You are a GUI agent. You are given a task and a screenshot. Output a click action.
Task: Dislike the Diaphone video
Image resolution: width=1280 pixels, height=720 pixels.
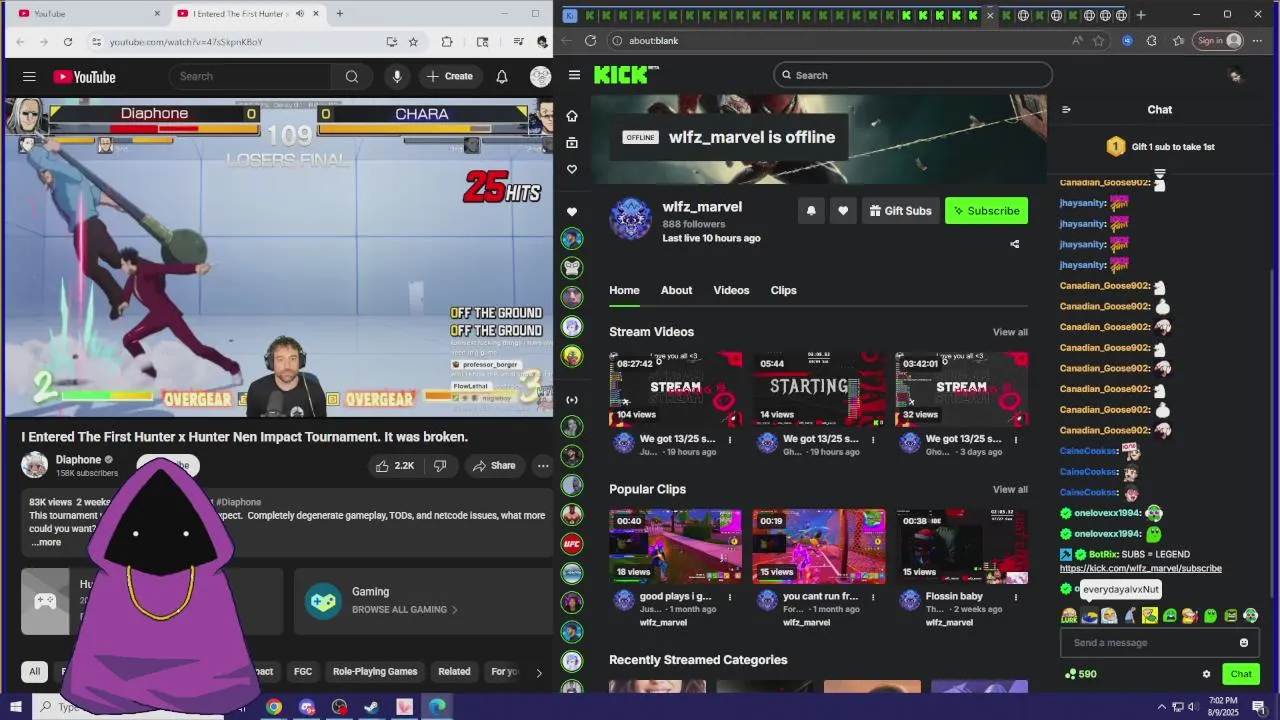[440, 465]
